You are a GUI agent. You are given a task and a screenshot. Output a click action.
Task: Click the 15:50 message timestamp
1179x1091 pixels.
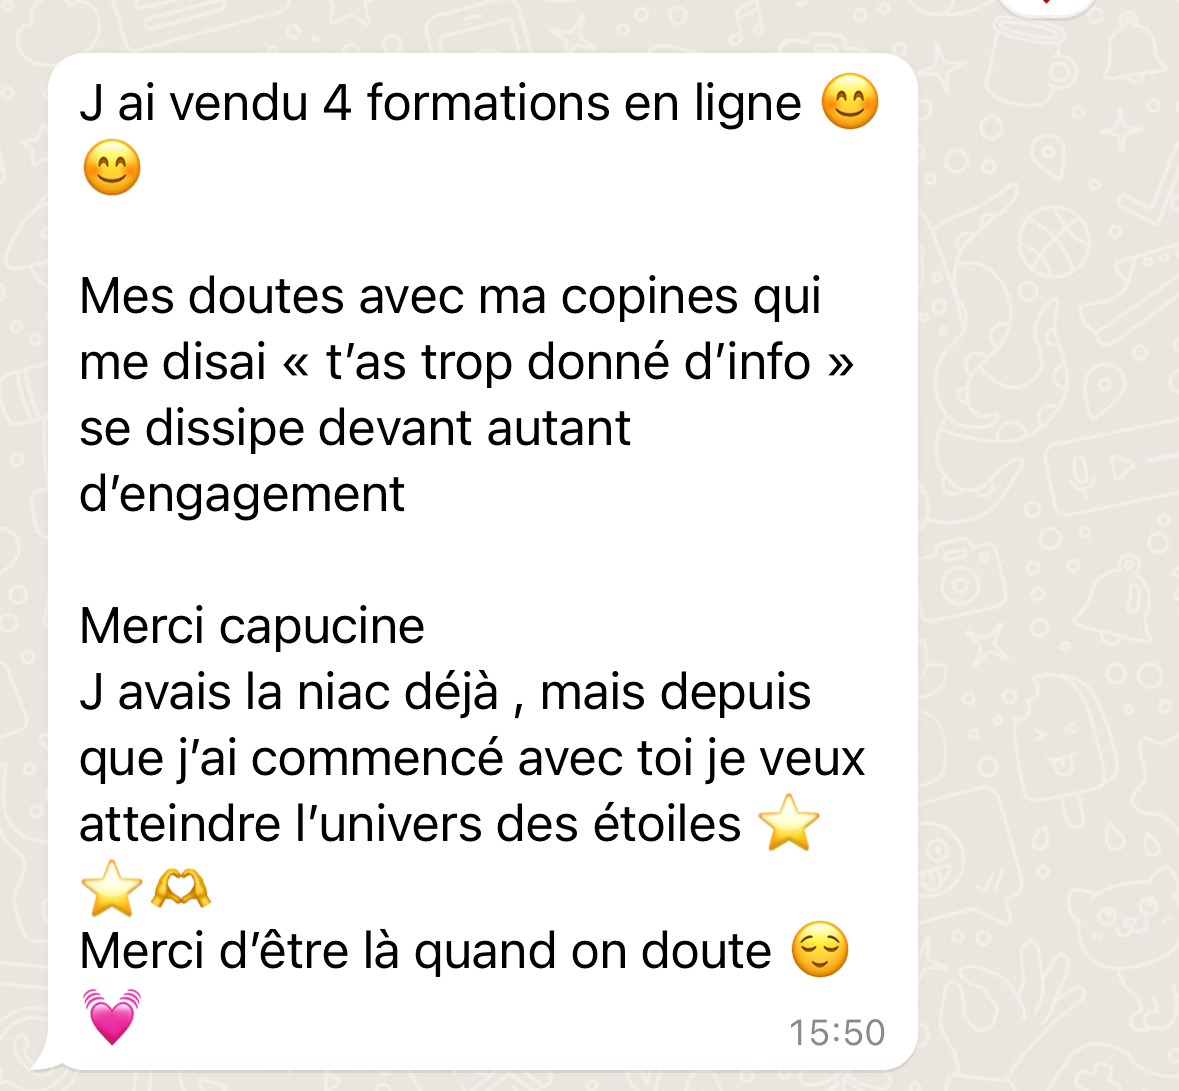(837, 1032)
